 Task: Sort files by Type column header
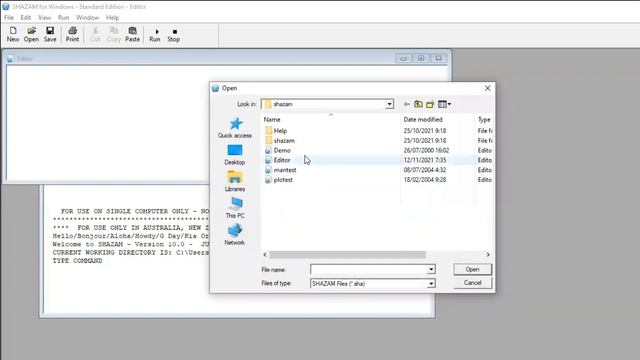tap(484, 120)
